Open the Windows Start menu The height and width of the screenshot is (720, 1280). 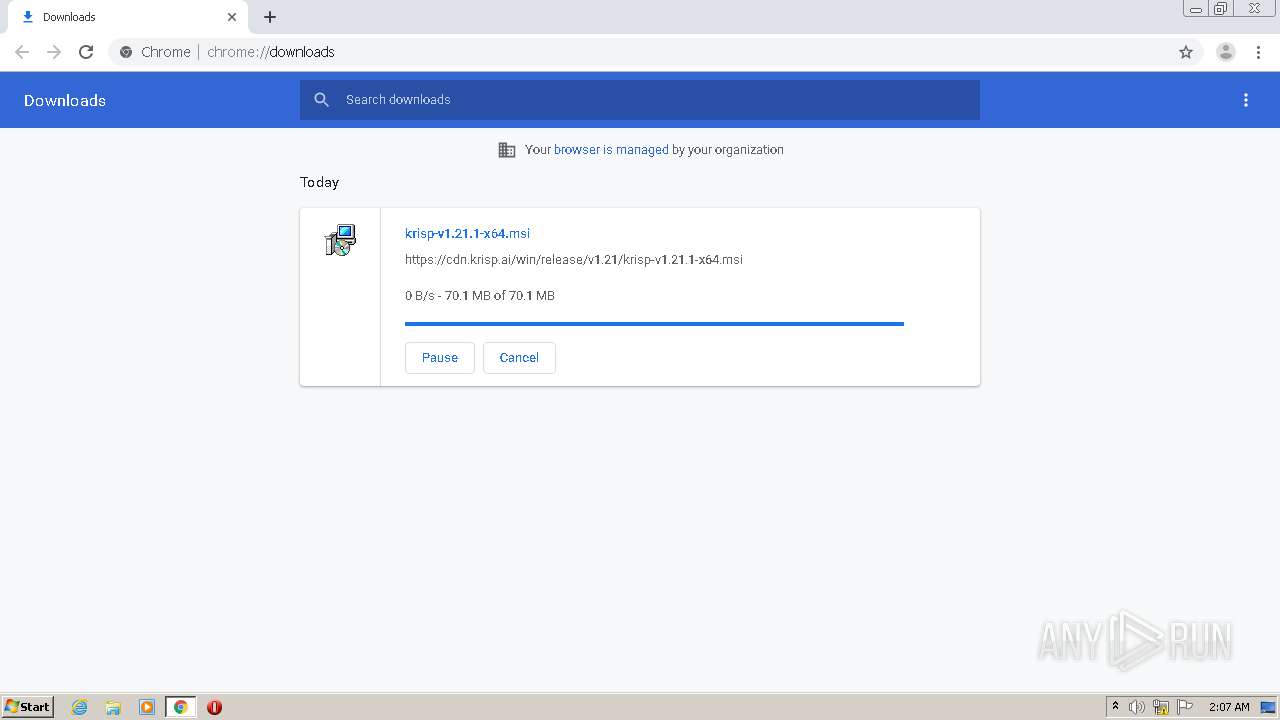pos(28,707)
